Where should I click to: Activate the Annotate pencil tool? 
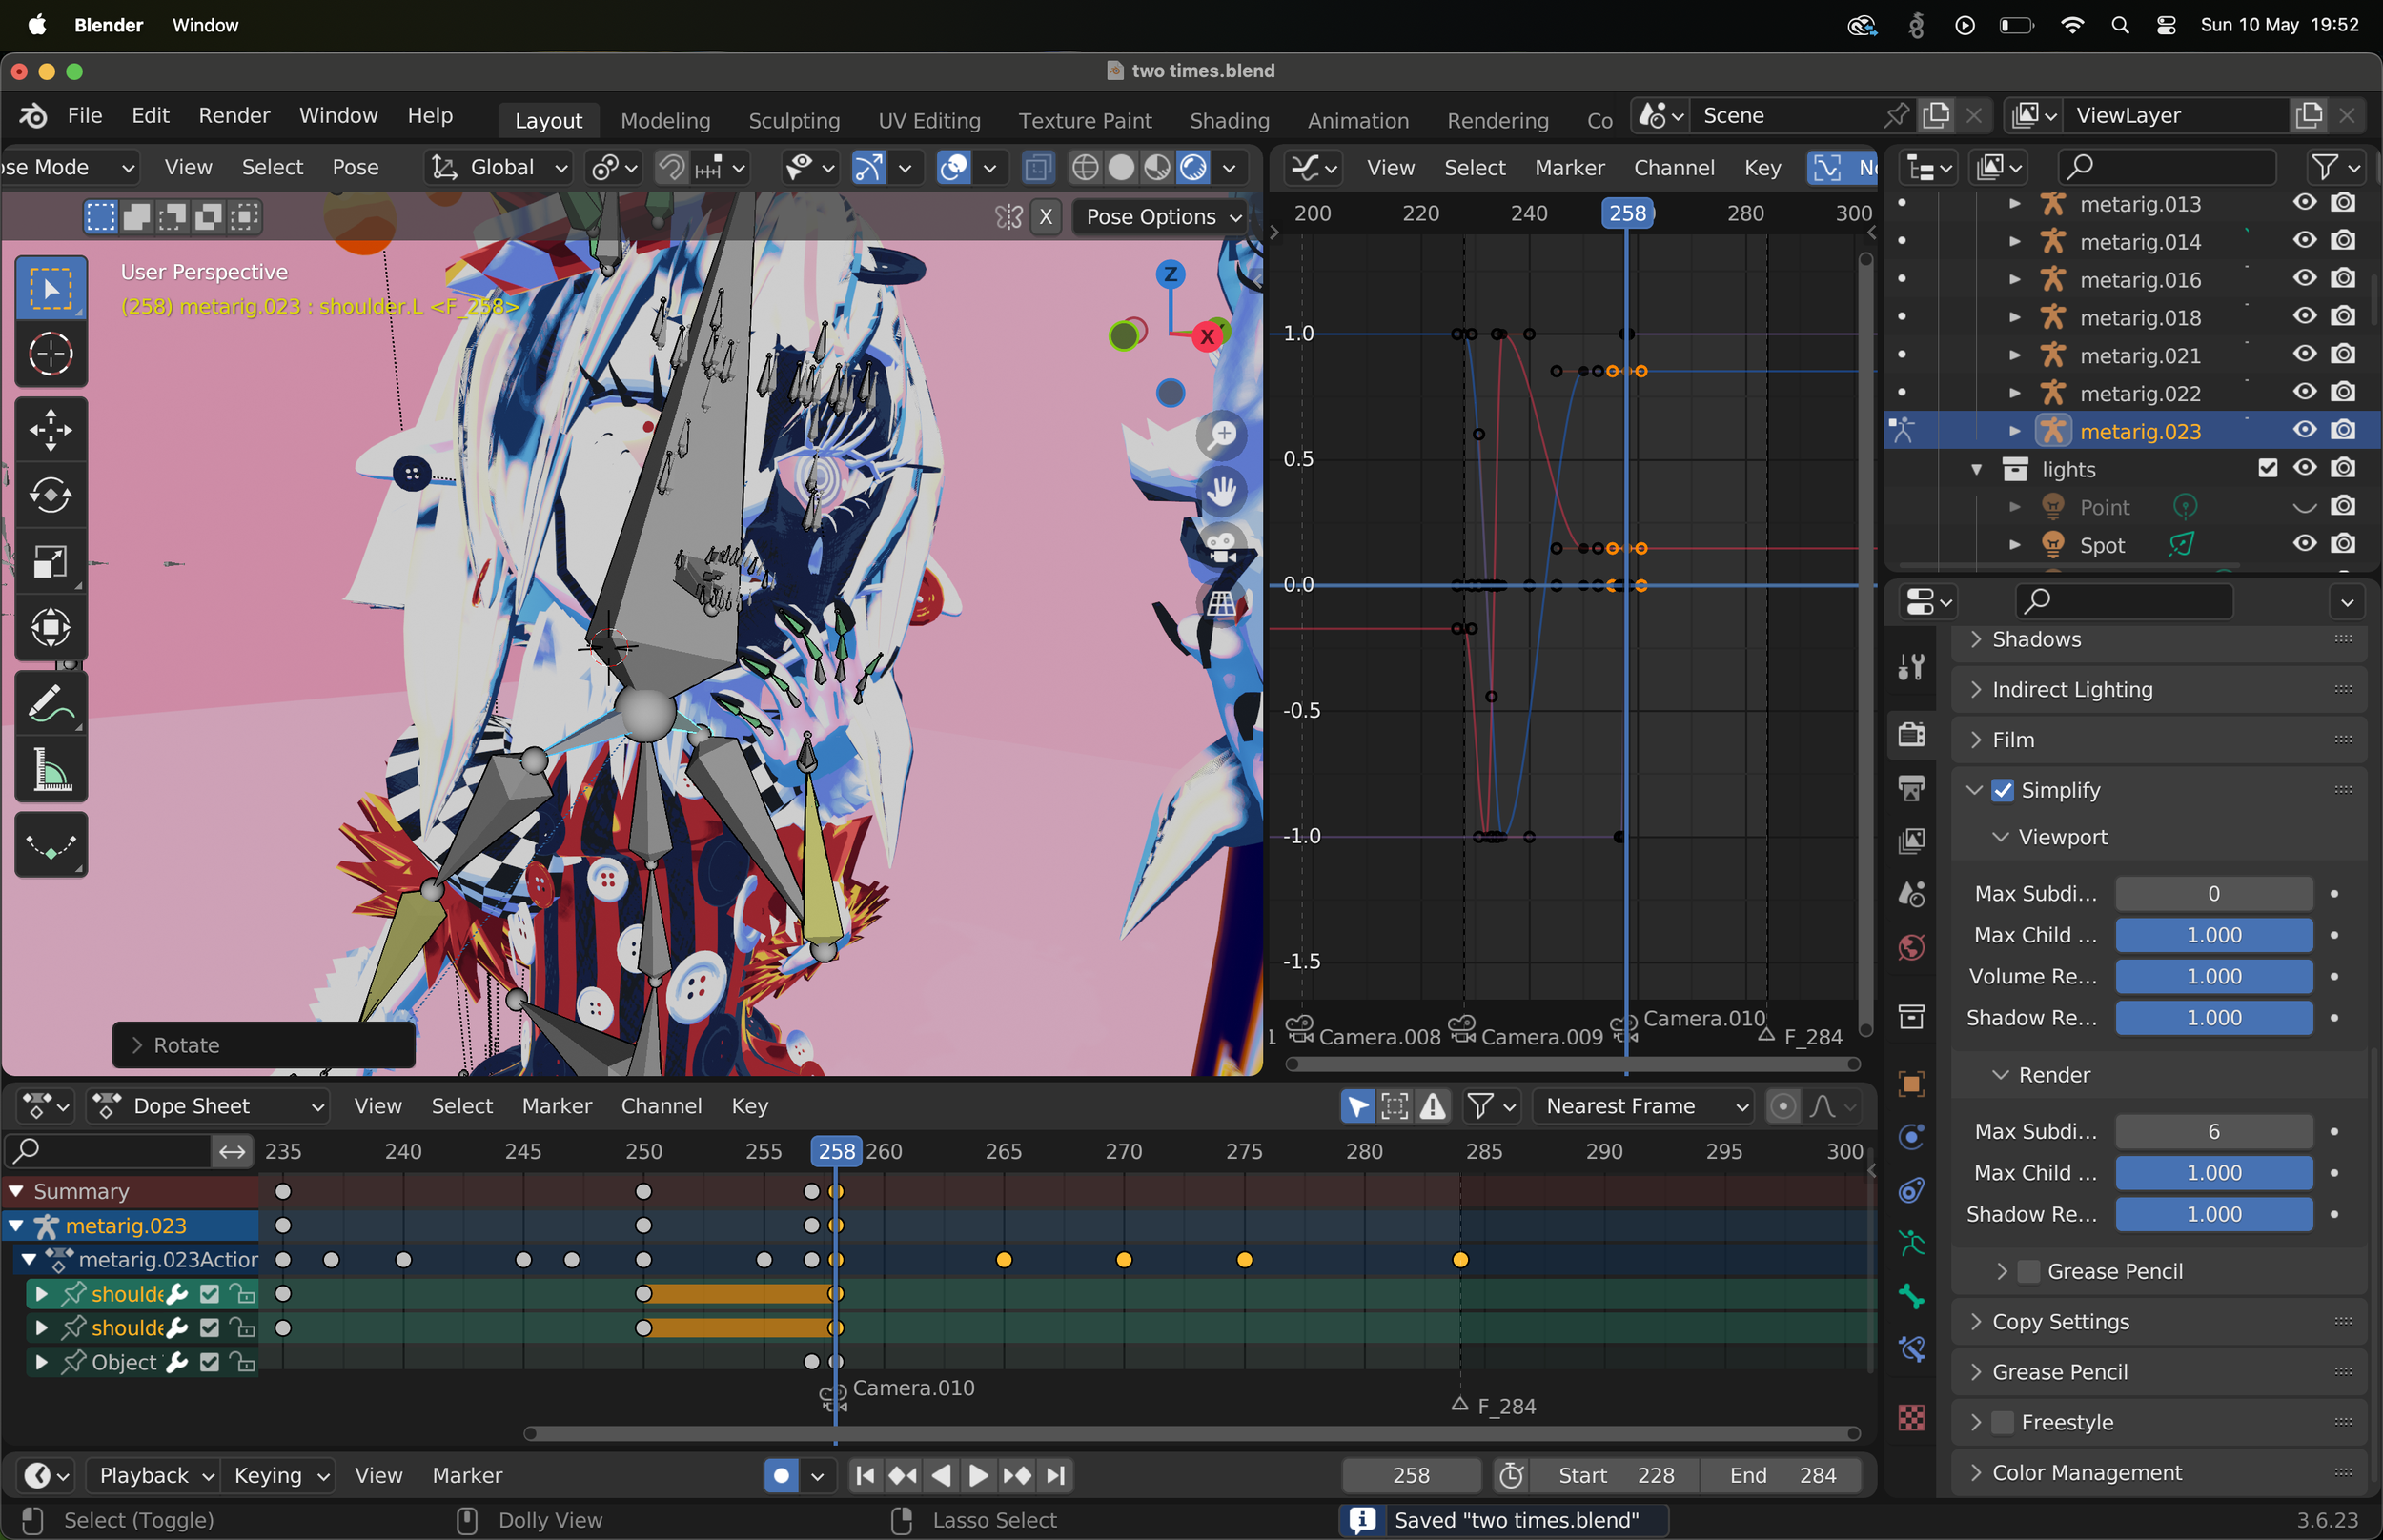point(51,704)
